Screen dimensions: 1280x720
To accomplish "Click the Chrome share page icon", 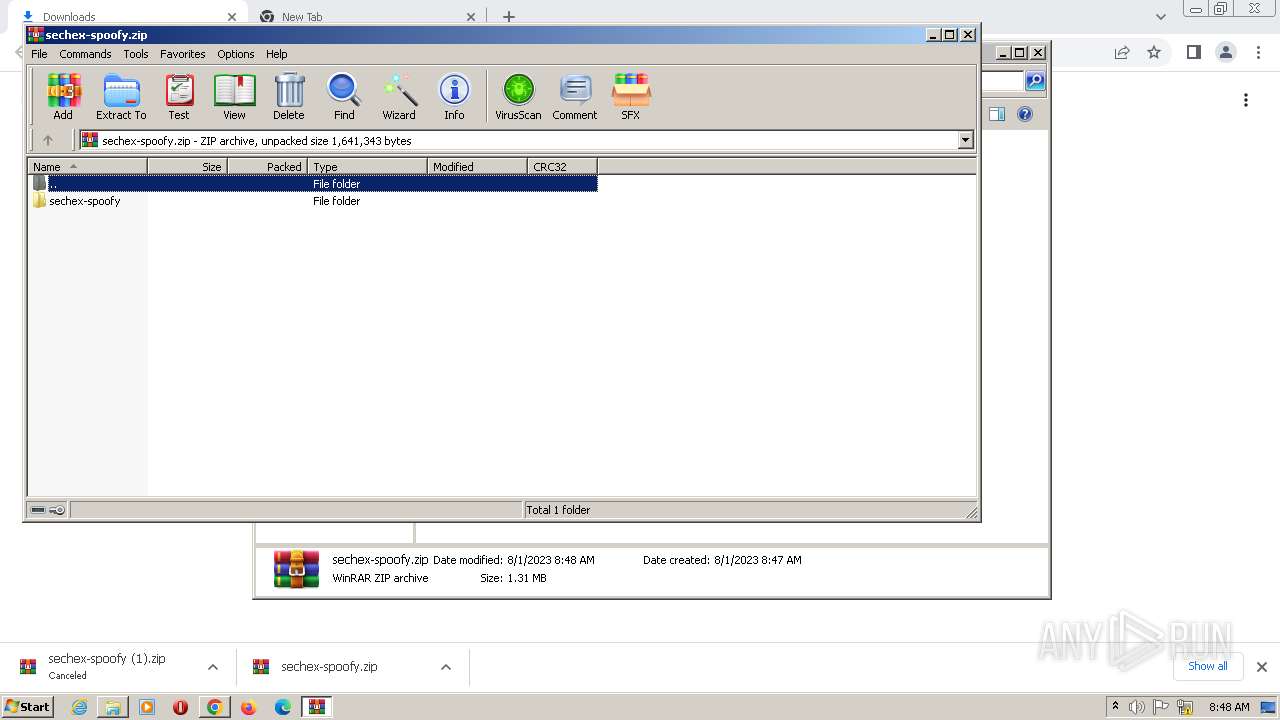I will pos(1122,53).
